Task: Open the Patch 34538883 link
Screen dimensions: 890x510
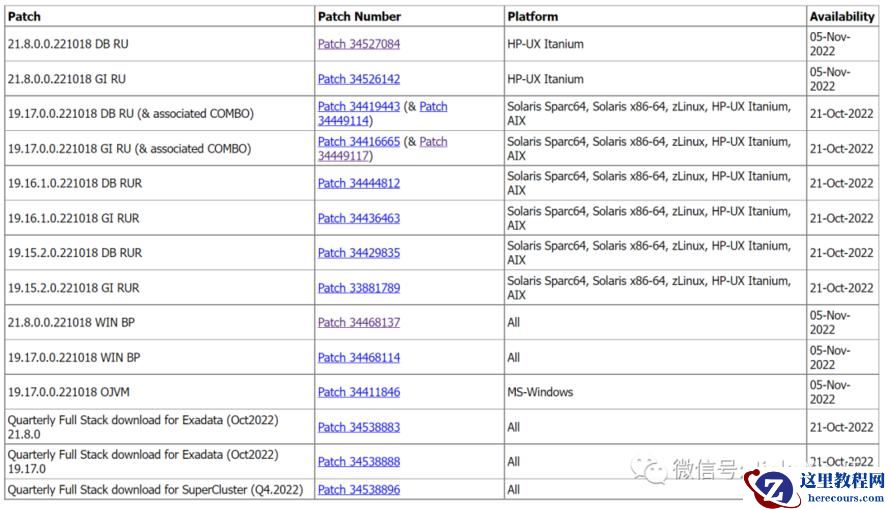Action: click(359, 427)
